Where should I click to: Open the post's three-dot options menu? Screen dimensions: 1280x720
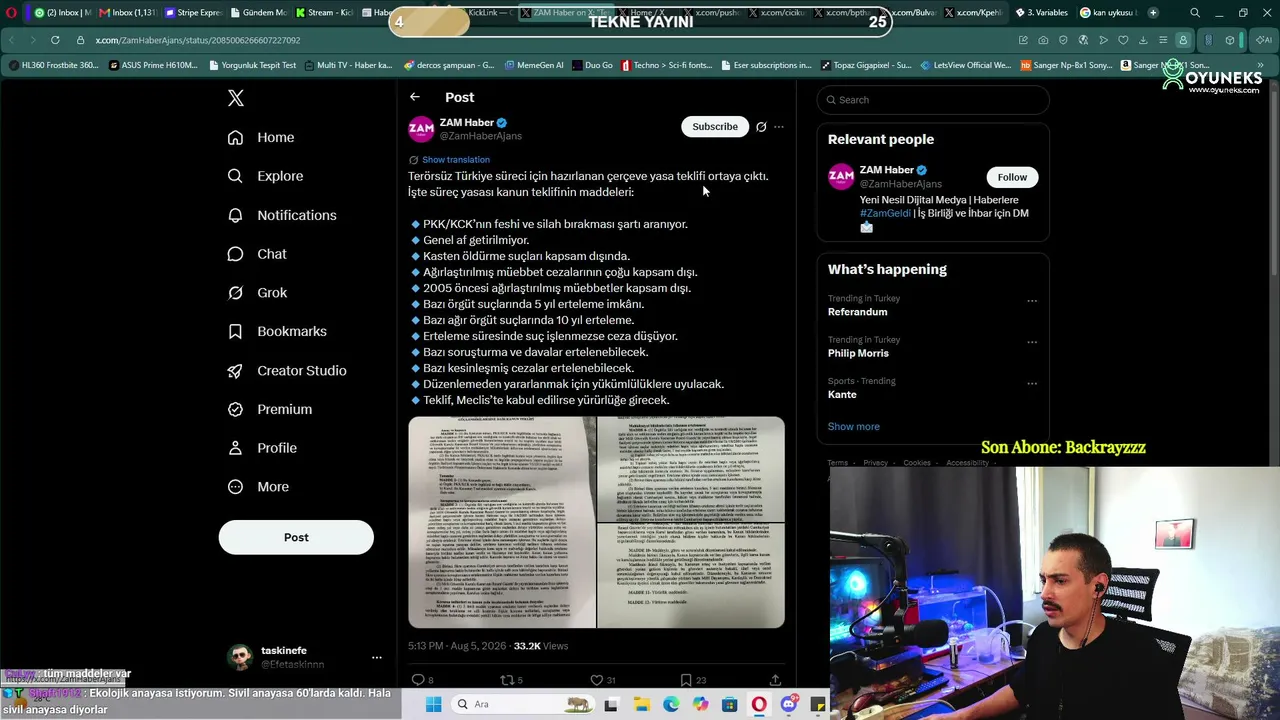(779, 127)
